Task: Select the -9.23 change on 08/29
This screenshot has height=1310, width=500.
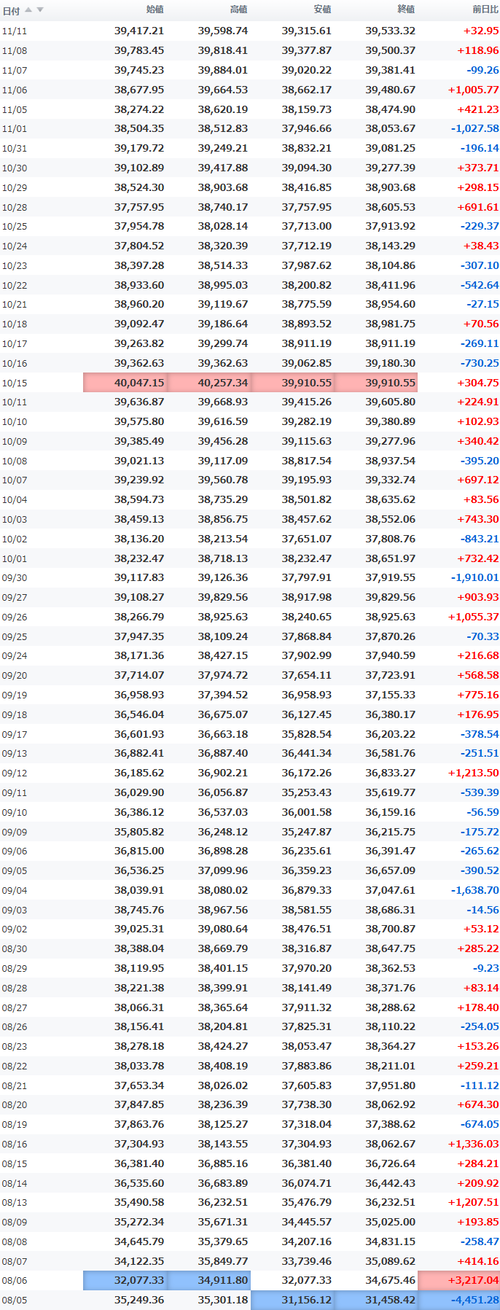Action: point(485,967)
